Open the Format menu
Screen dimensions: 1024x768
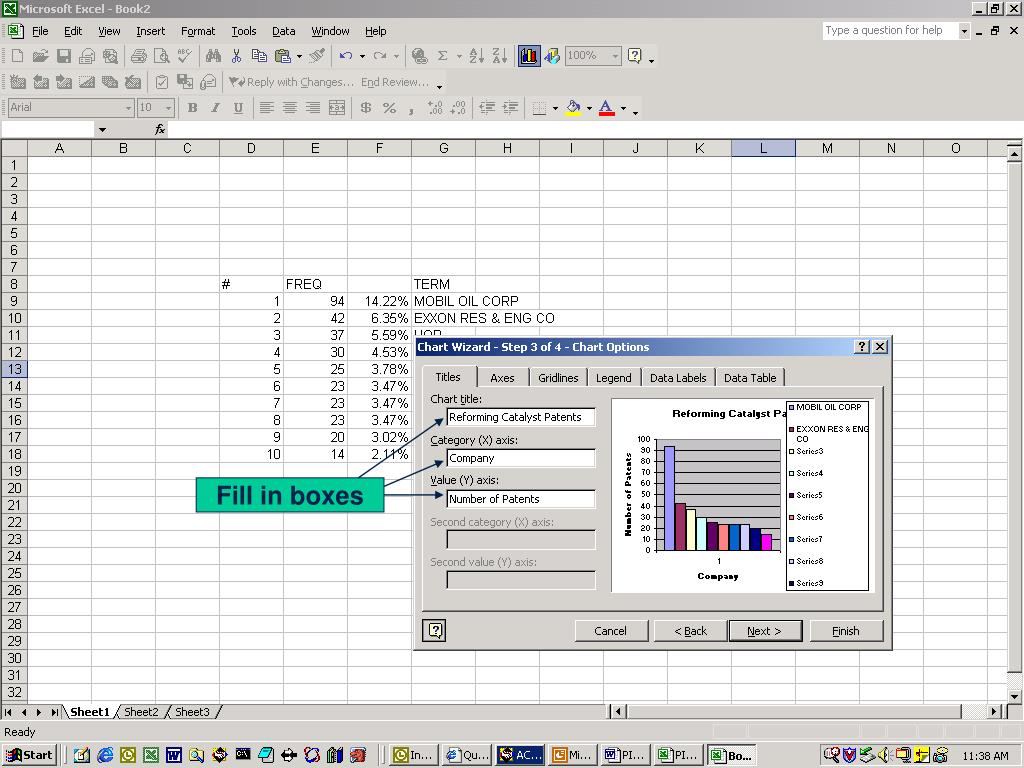(x=198, y=31)
